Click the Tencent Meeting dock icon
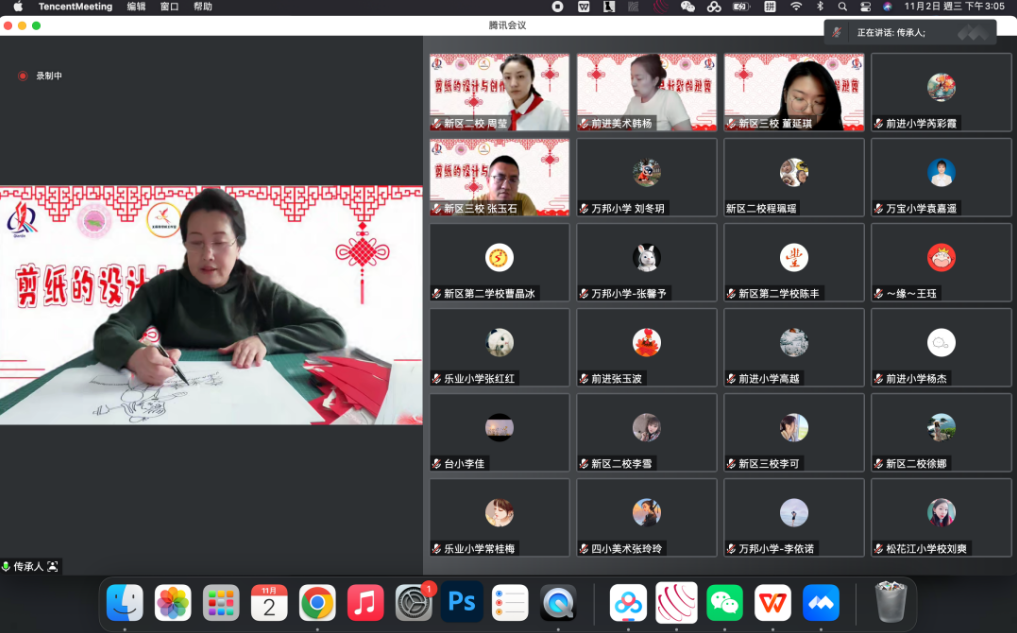1017x633 pixels. [x=821, y=603]
